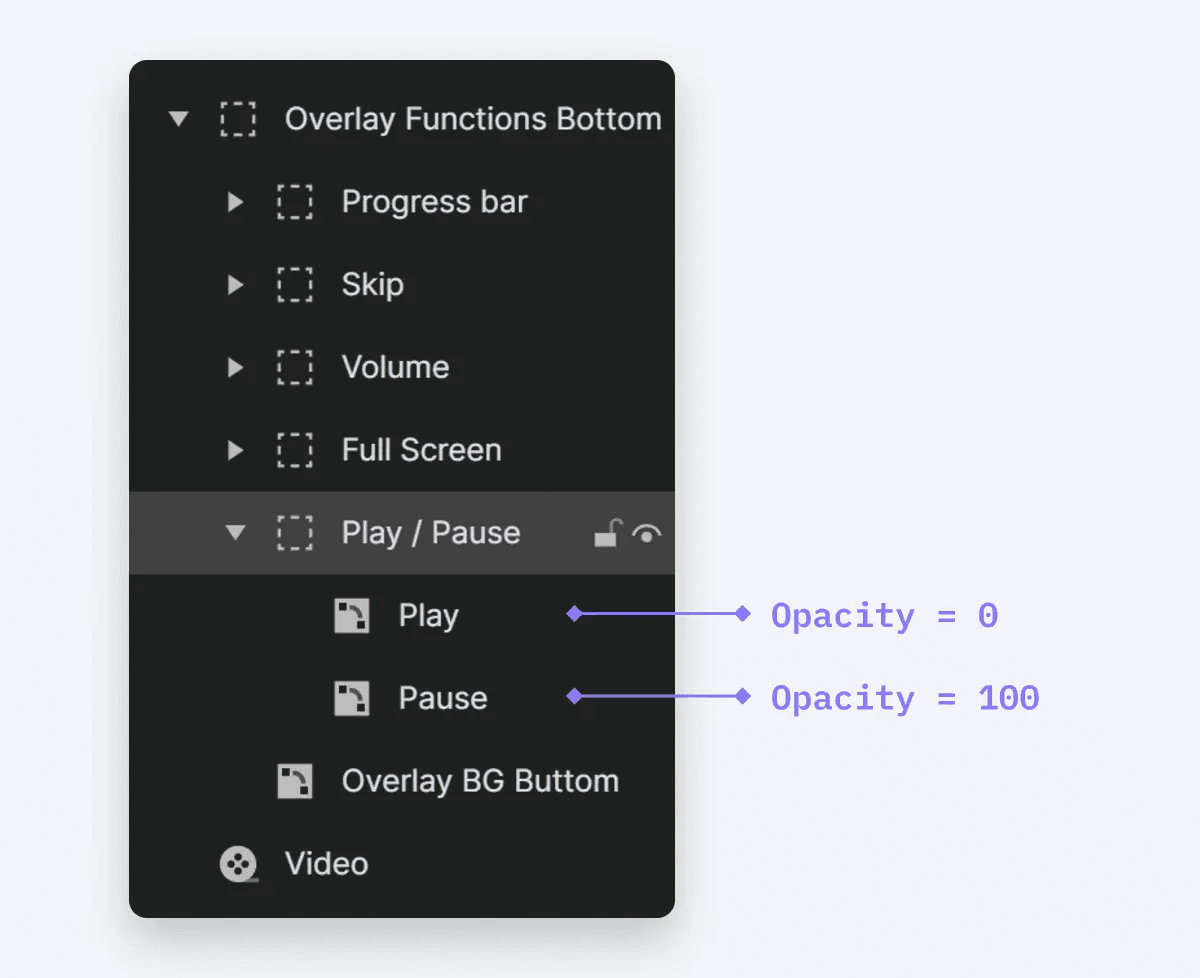Image resolution: width=1200 pixels, height=978 pixels.
Task: Click the Full Screen group icon
Action: click(x=295, y=451)
